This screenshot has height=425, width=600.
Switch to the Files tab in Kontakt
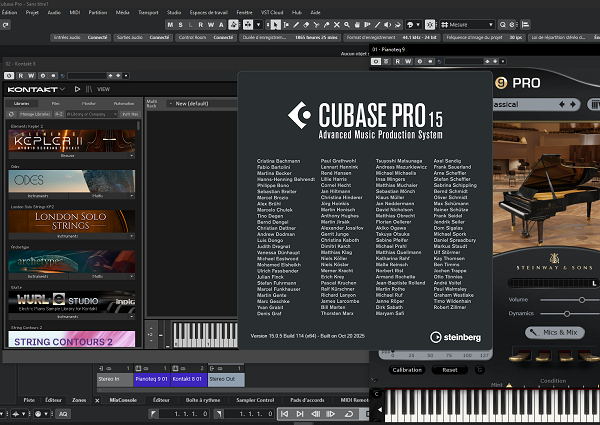point(55,103)
